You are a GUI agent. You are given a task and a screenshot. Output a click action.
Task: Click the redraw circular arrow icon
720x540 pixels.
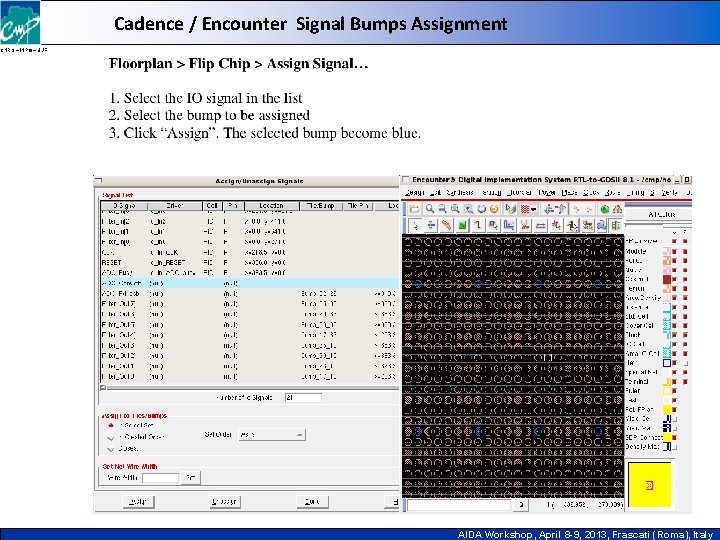point(481,208)
